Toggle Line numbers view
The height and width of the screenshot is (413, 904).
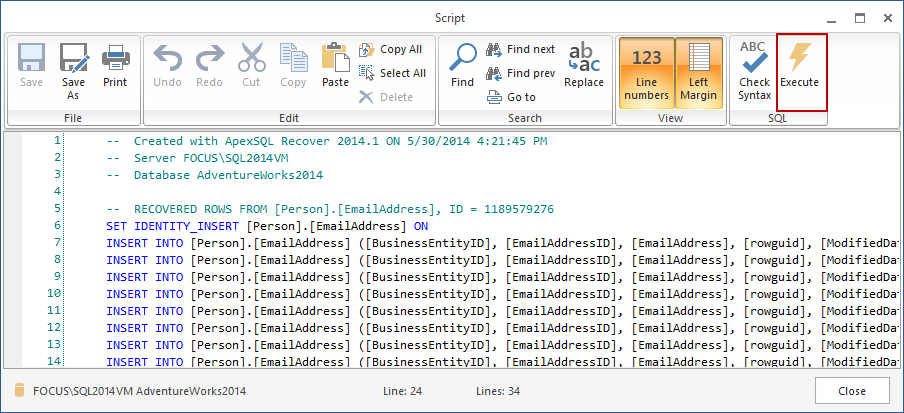point(646,73)
